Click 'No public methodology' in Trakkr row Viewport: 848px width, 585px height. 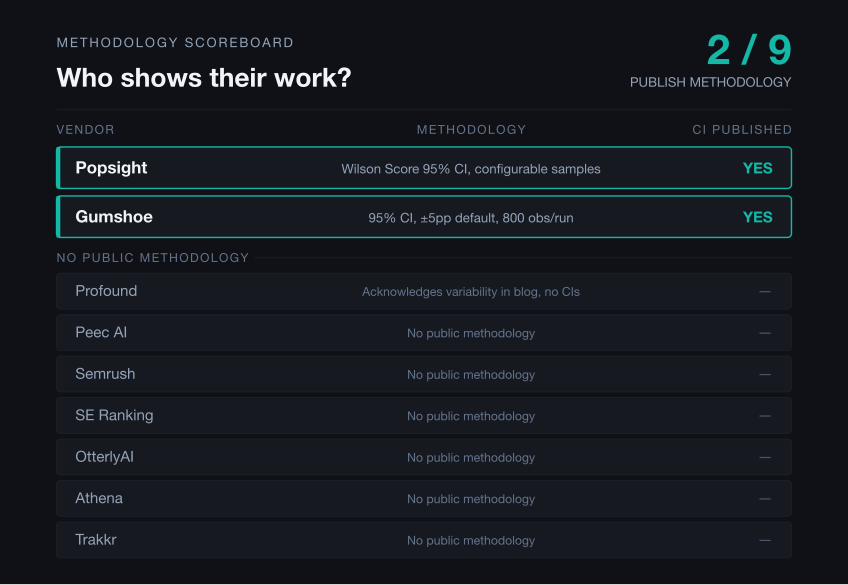point(471,541)
